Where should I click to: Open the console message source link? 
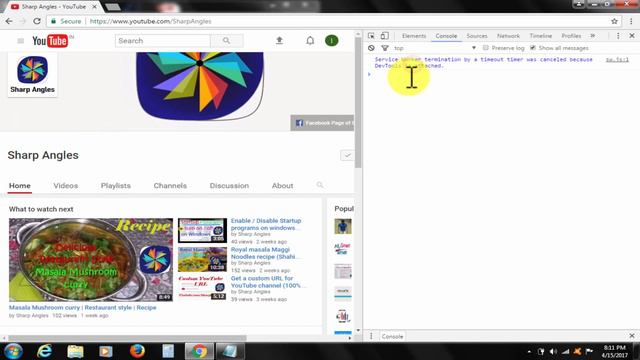click(x=617, y=60)
